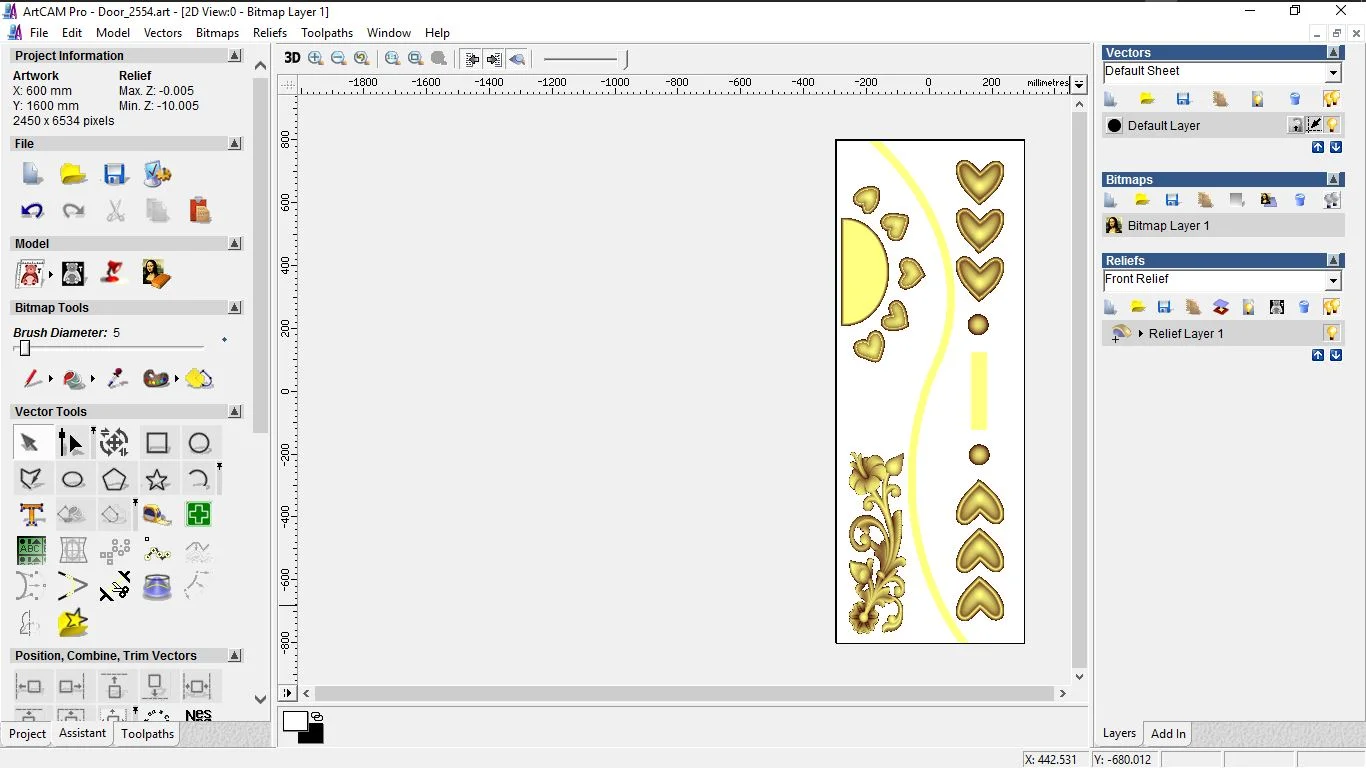Toggle Default Layer visibility light bulb
The width and height of the screenshot is (1366, 768).
click(x=1333, y=125)
